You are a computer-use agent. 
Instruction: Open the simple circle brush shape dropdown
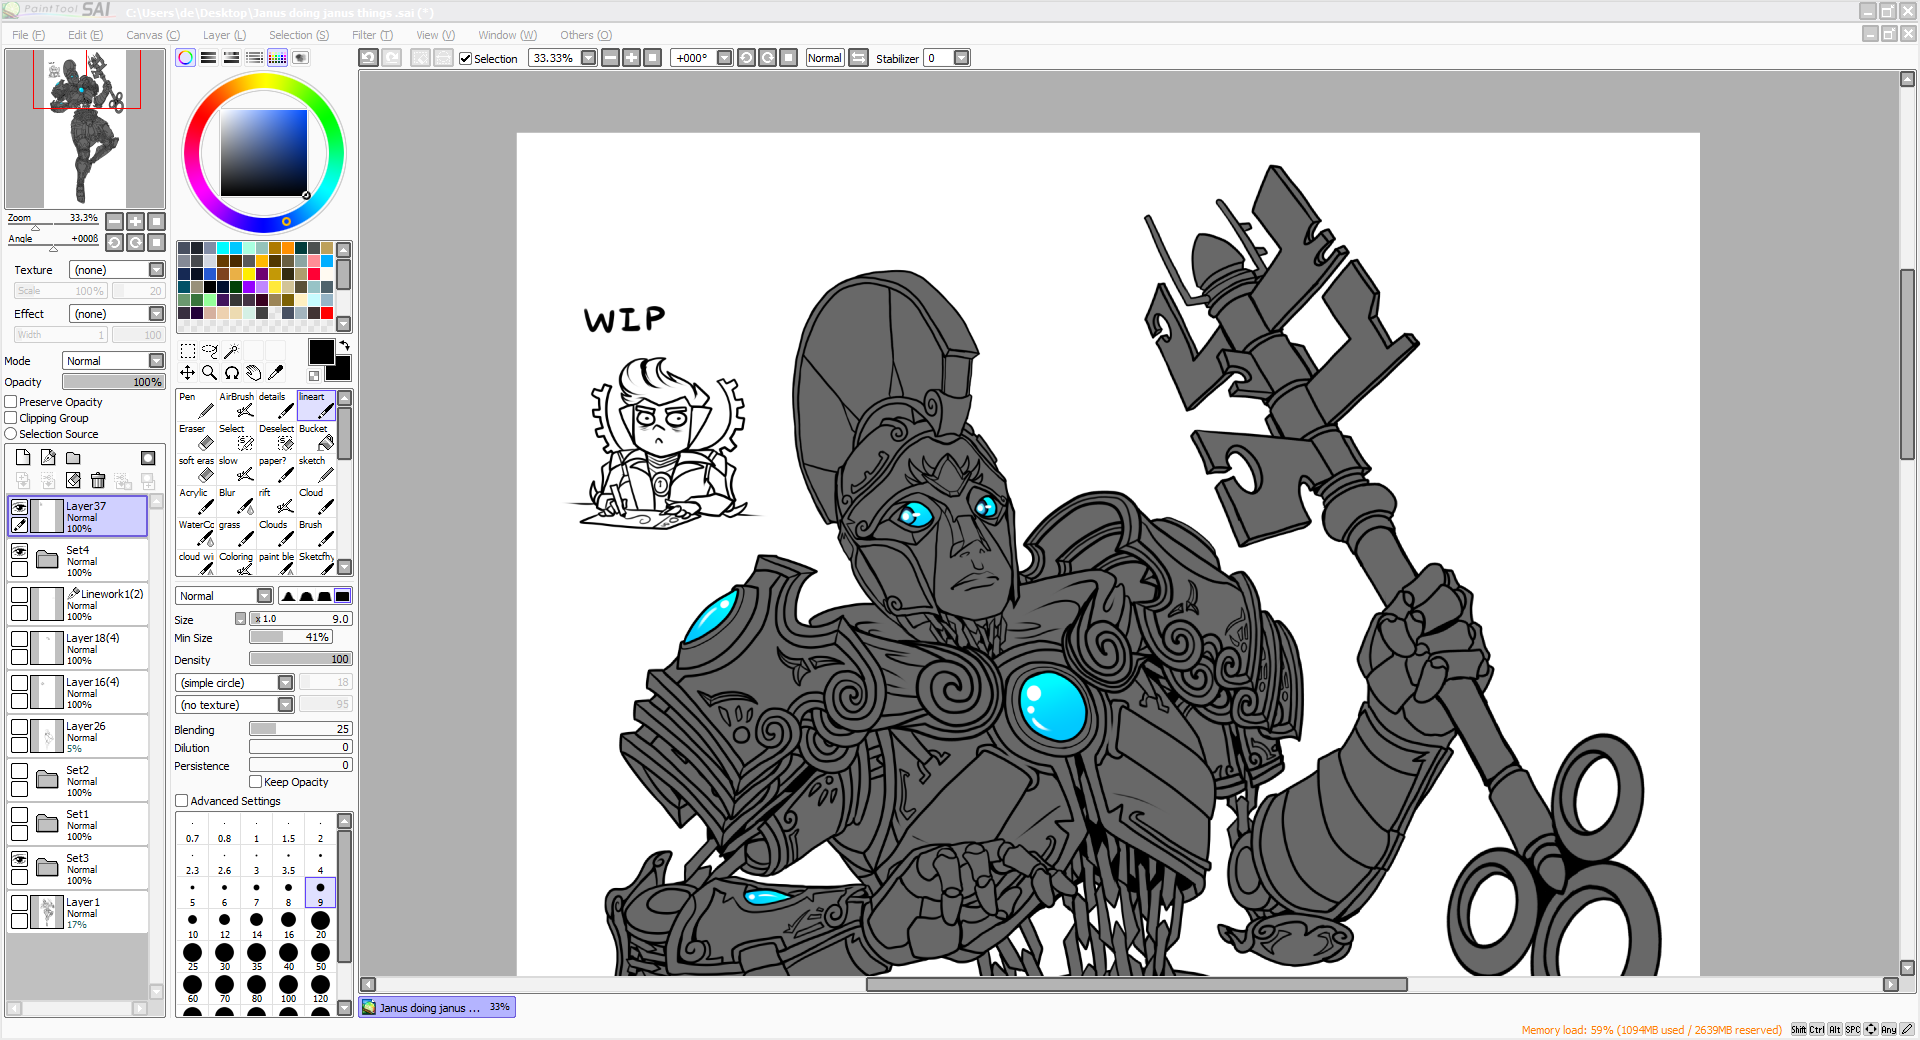pos(234,683)
